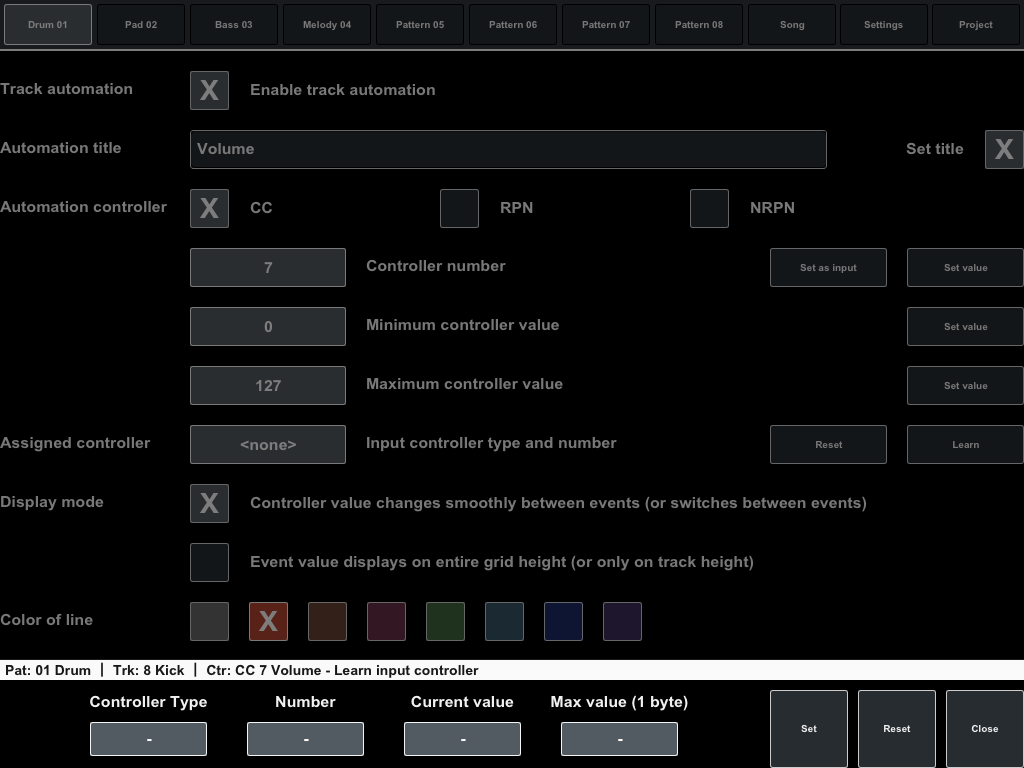
Task: Click Set as input for controller number
Action: [x=828, y=267]
